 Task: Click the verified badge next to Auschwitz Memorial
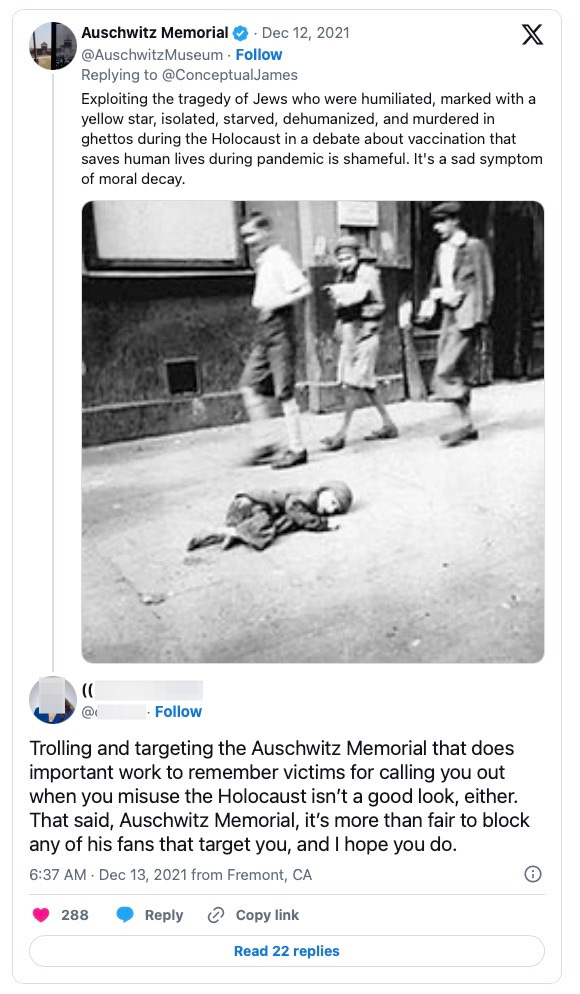(x=241, y=33)
